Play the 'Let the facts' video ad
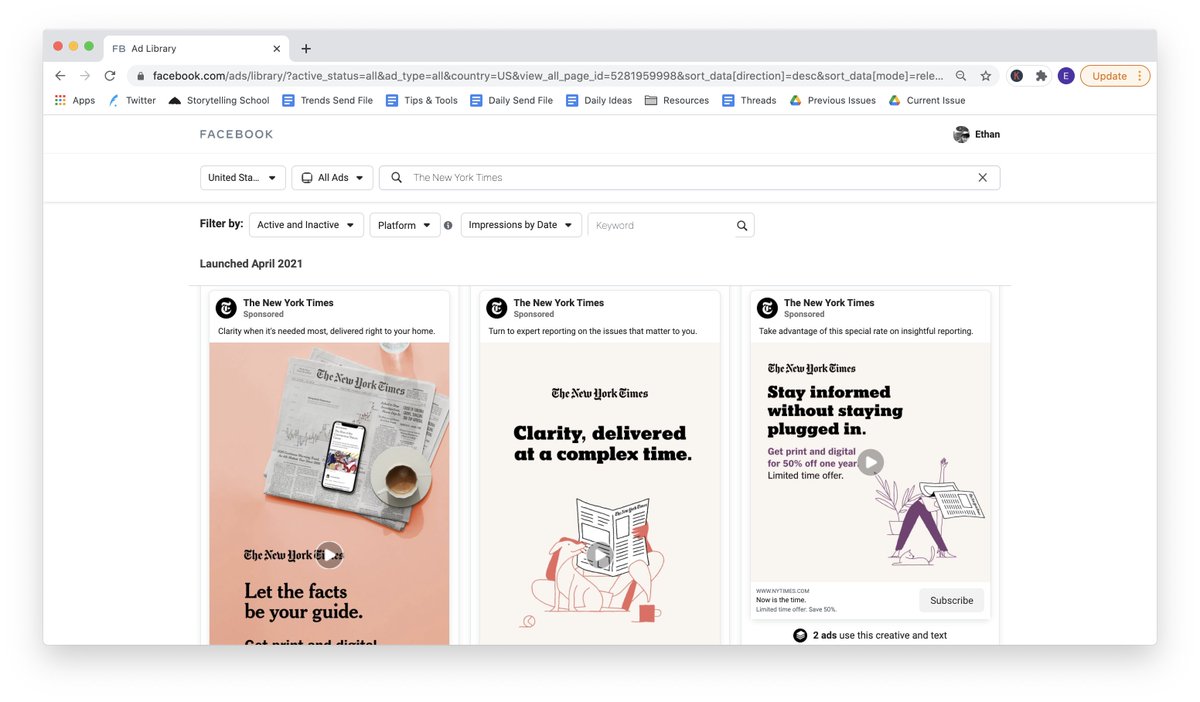Image resolution: width=1200 pixels, height=702 pixels. click(x=329, y=555)
